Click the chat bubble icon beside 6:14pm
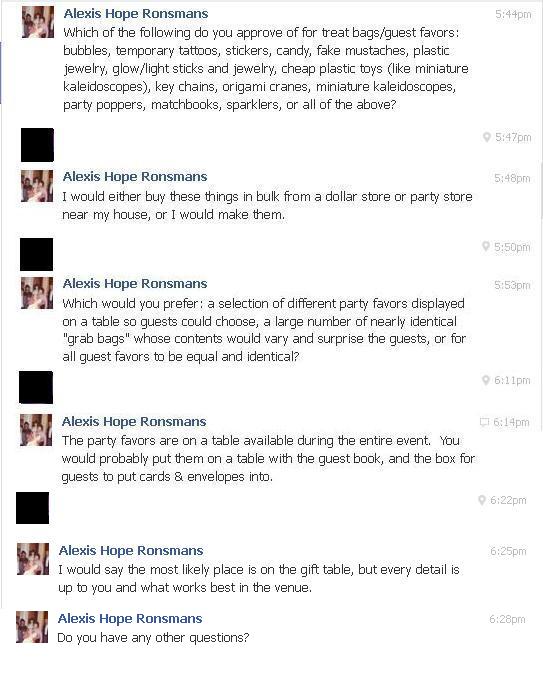543x683 pixels. point(484,422)
